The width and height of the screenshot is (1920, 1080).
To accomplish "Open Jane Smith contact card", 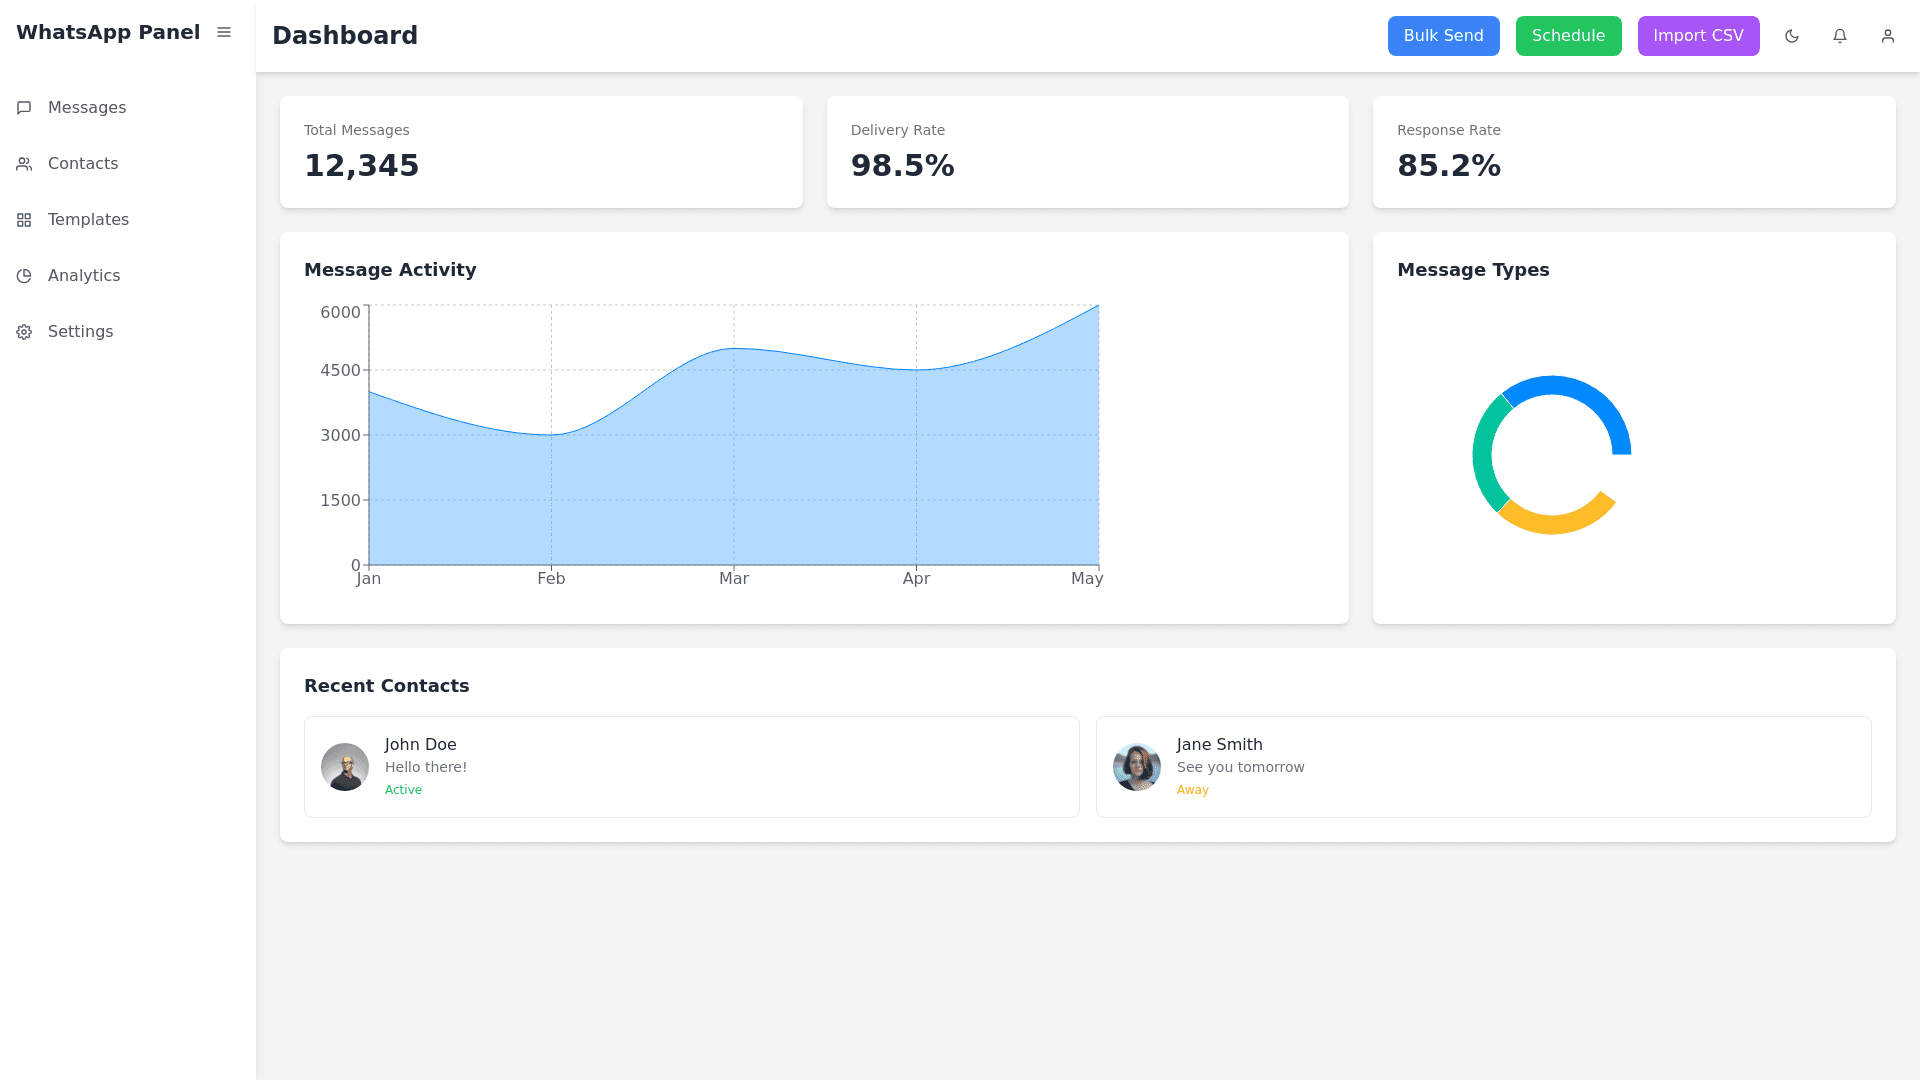I will point(1483,767).
